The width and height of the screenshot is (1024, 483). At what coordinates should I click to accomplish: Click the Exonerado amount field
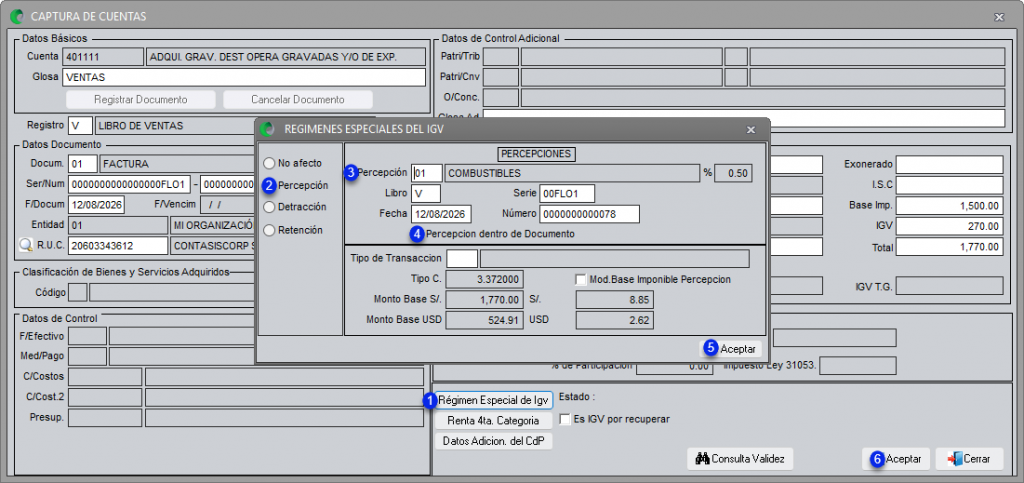pyautogui.click(x=949, y=164)
